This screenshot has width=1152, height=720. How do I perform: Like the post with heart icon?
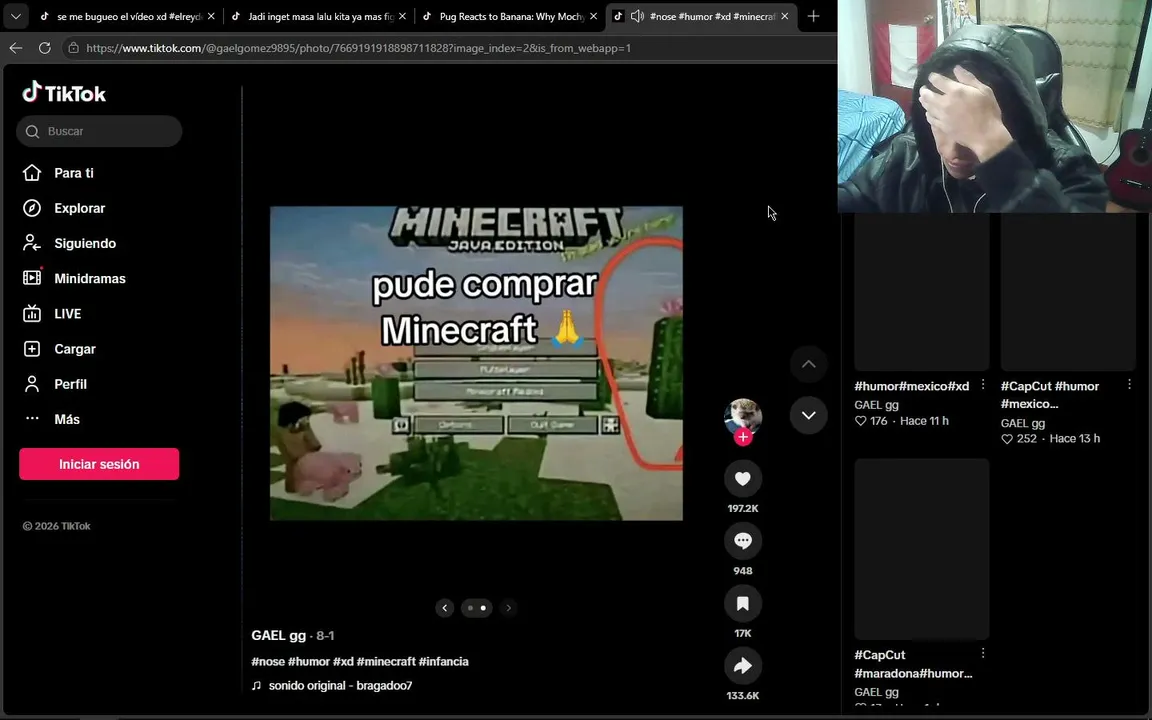(743, 478)
